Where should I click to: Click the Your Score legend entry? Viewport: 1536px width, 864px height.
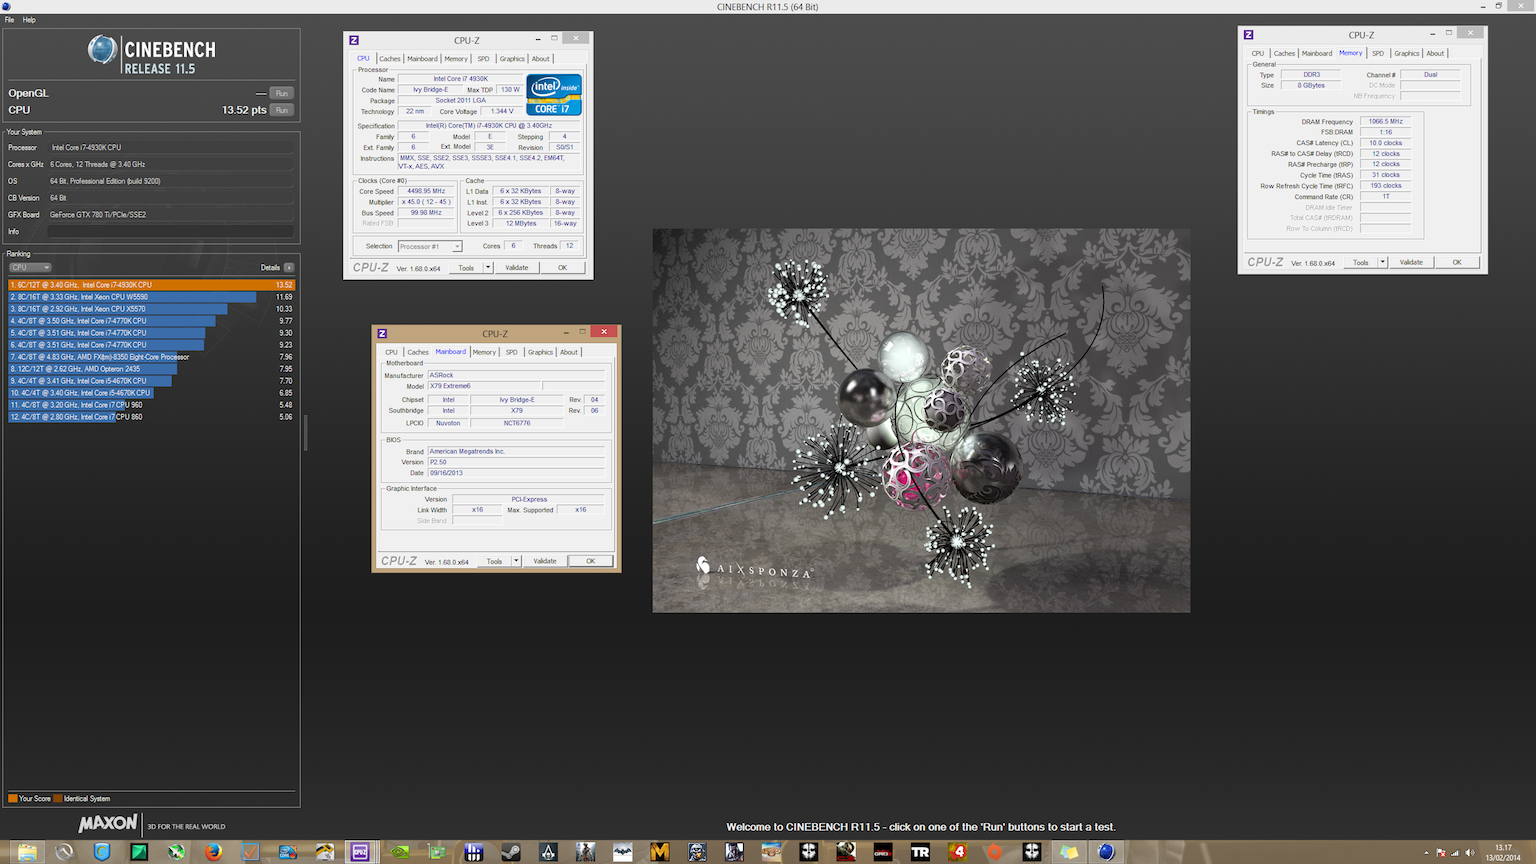tap(29, 799)
